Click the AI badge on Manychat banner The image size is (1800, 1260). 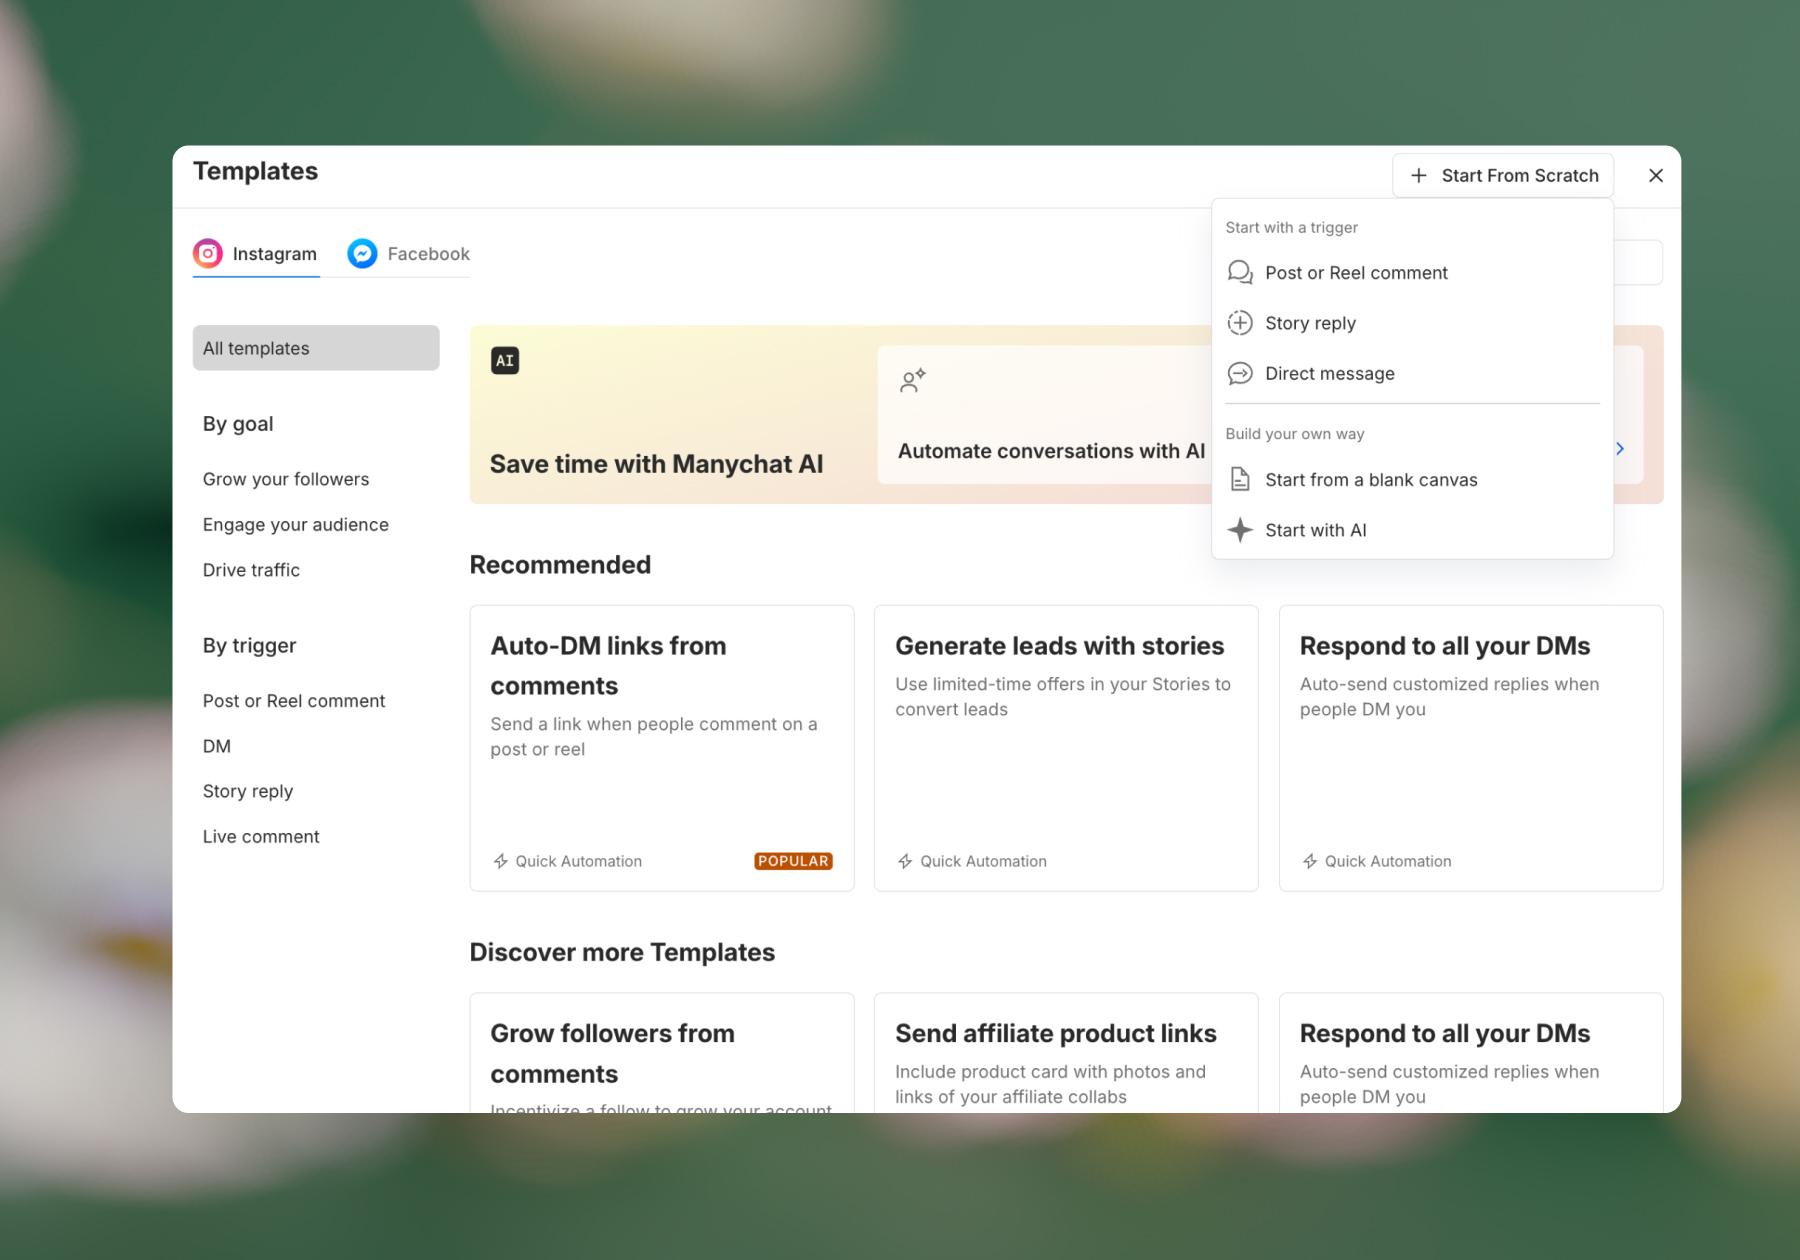click(x=505, y=361)
